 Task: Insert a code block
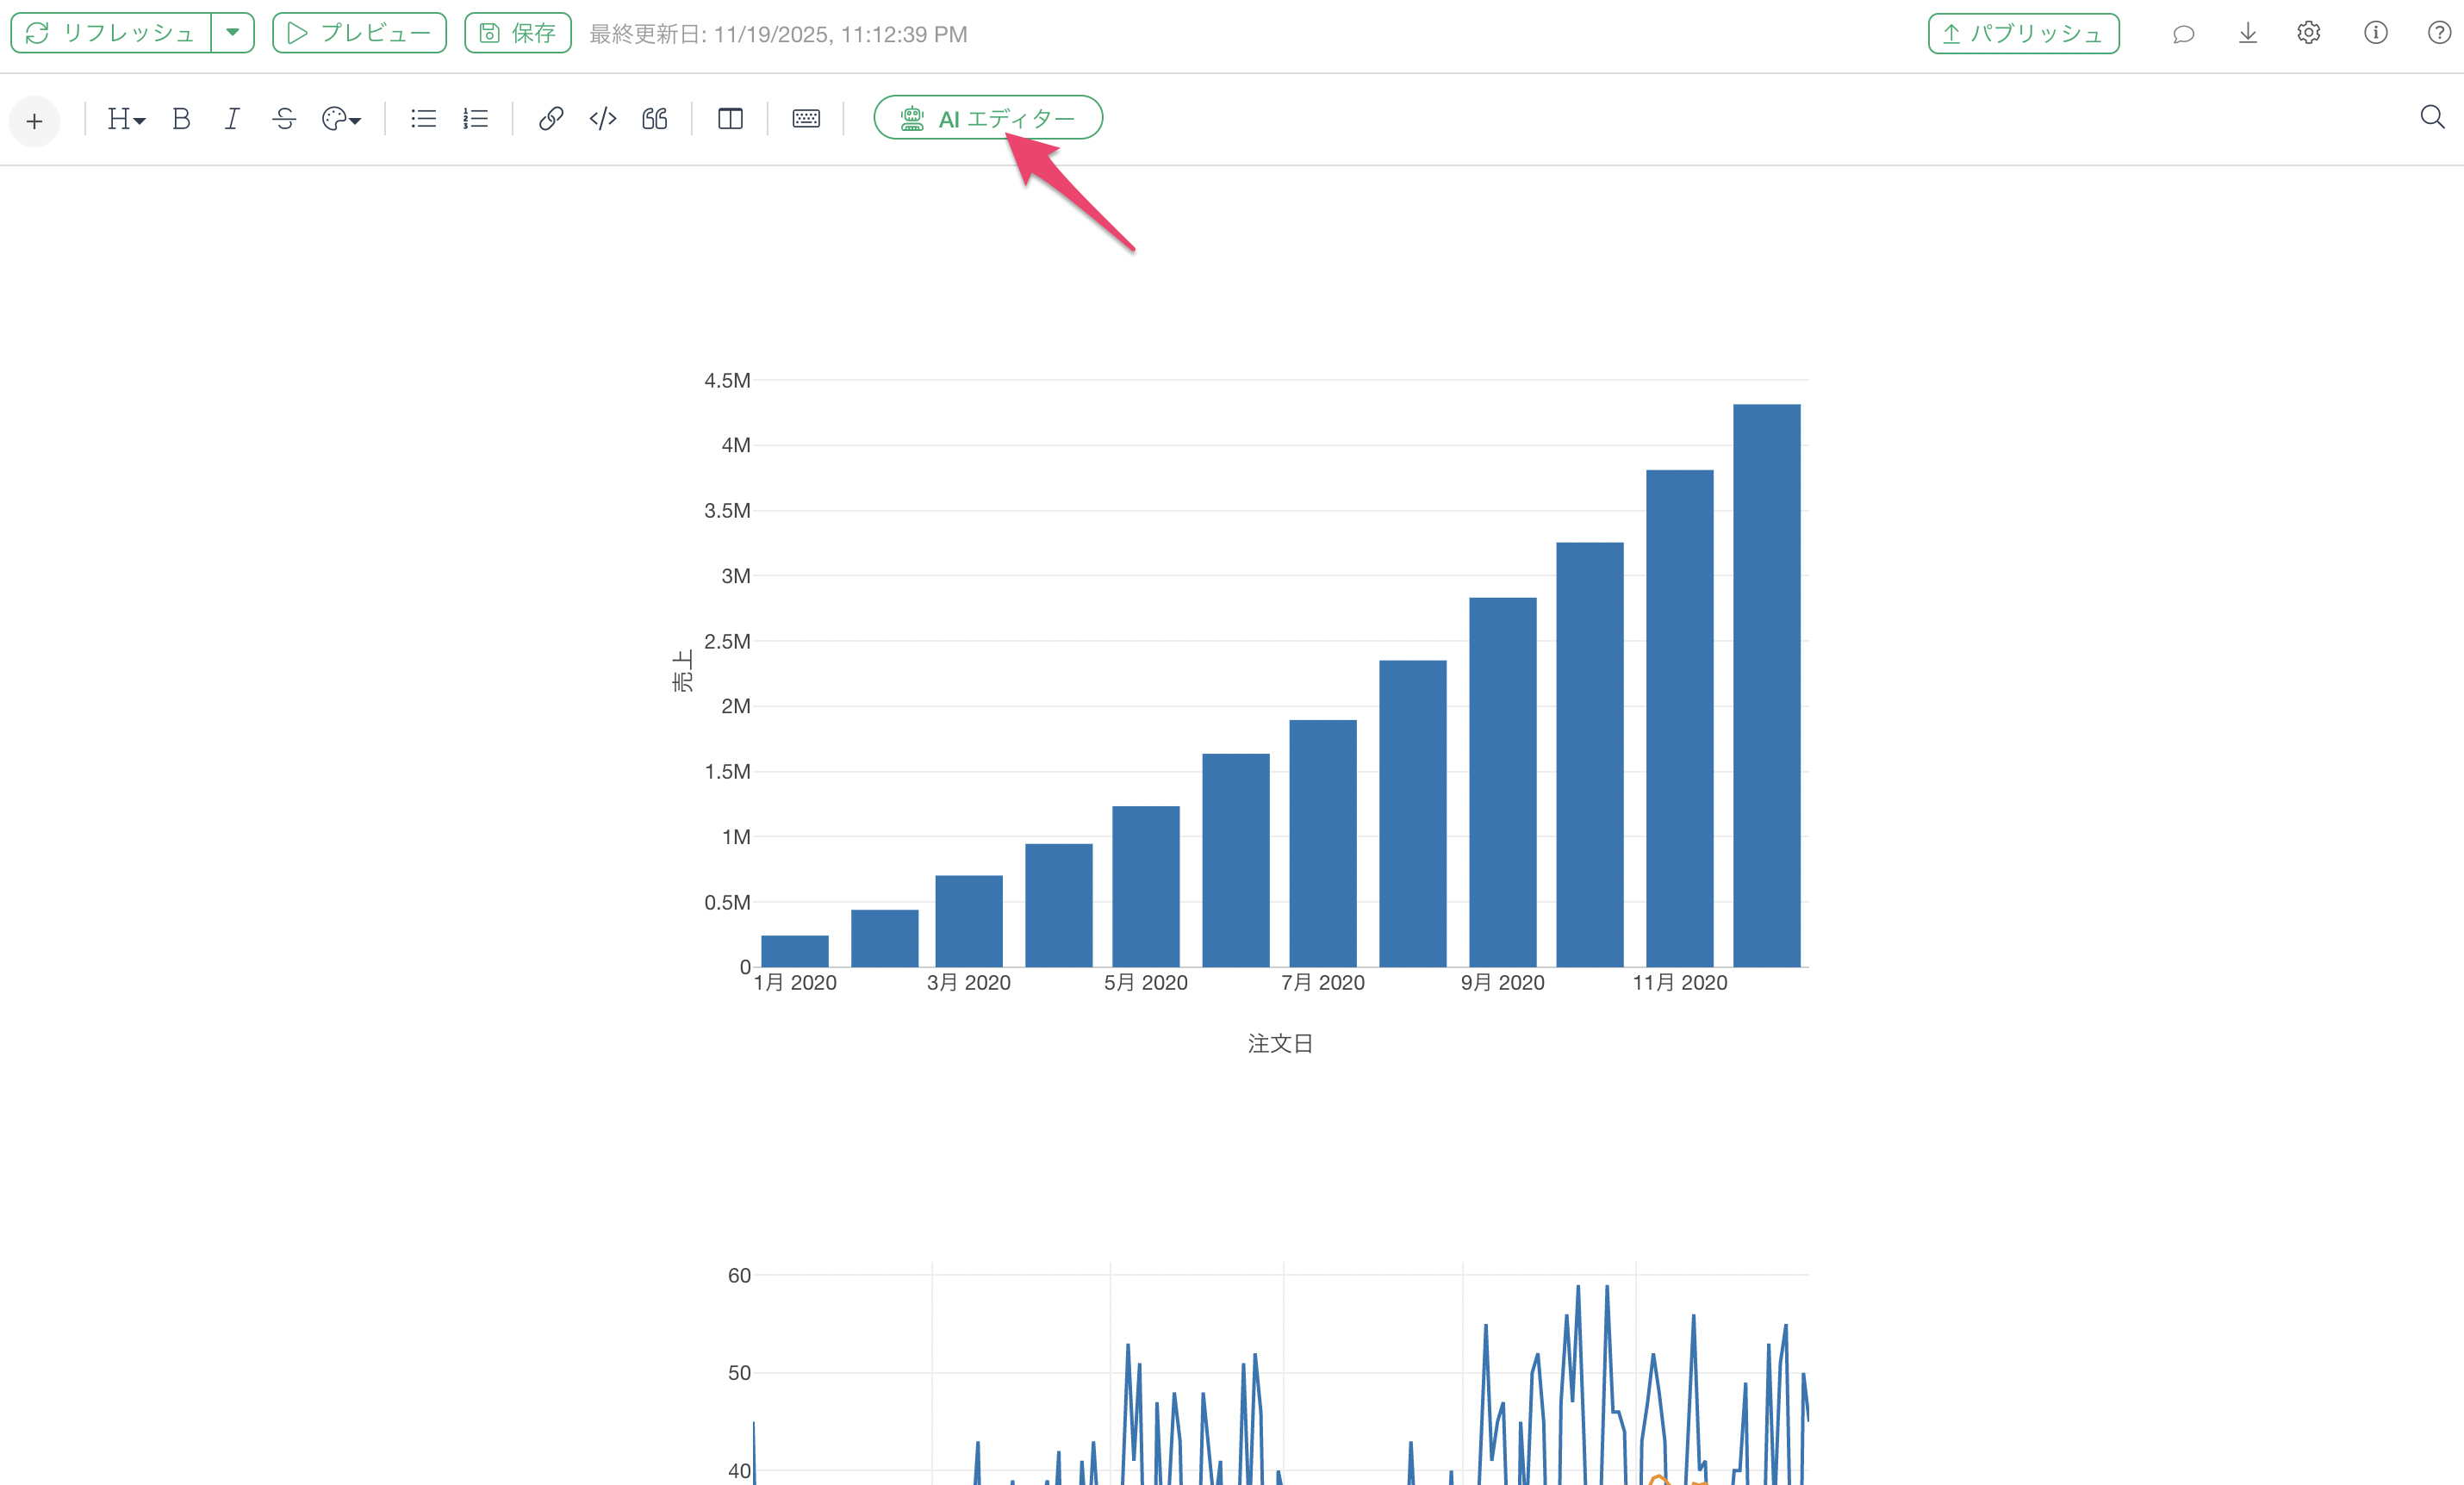[x=603, y=119]
